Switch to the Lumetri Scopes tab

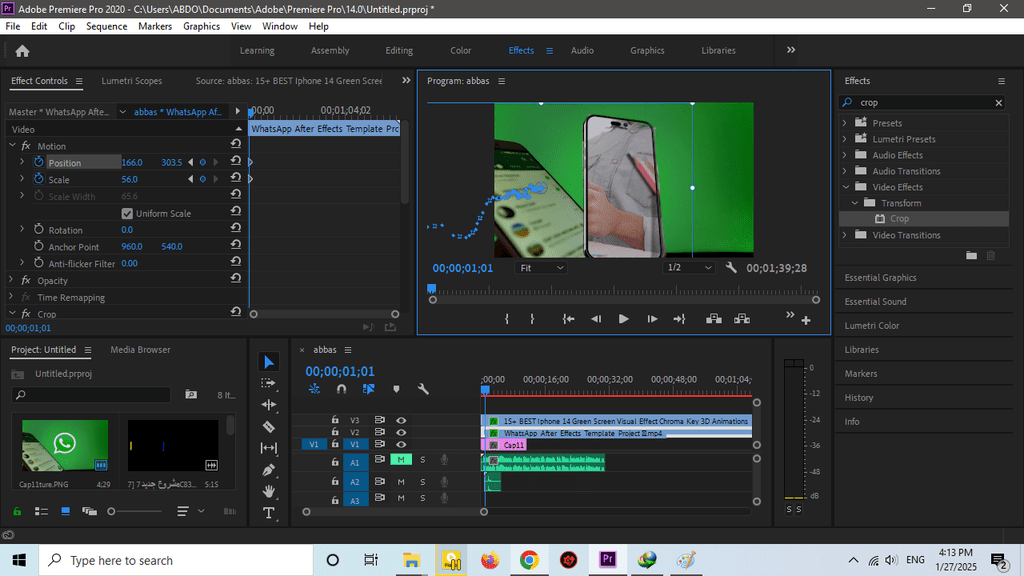click(x=131, y=80)
